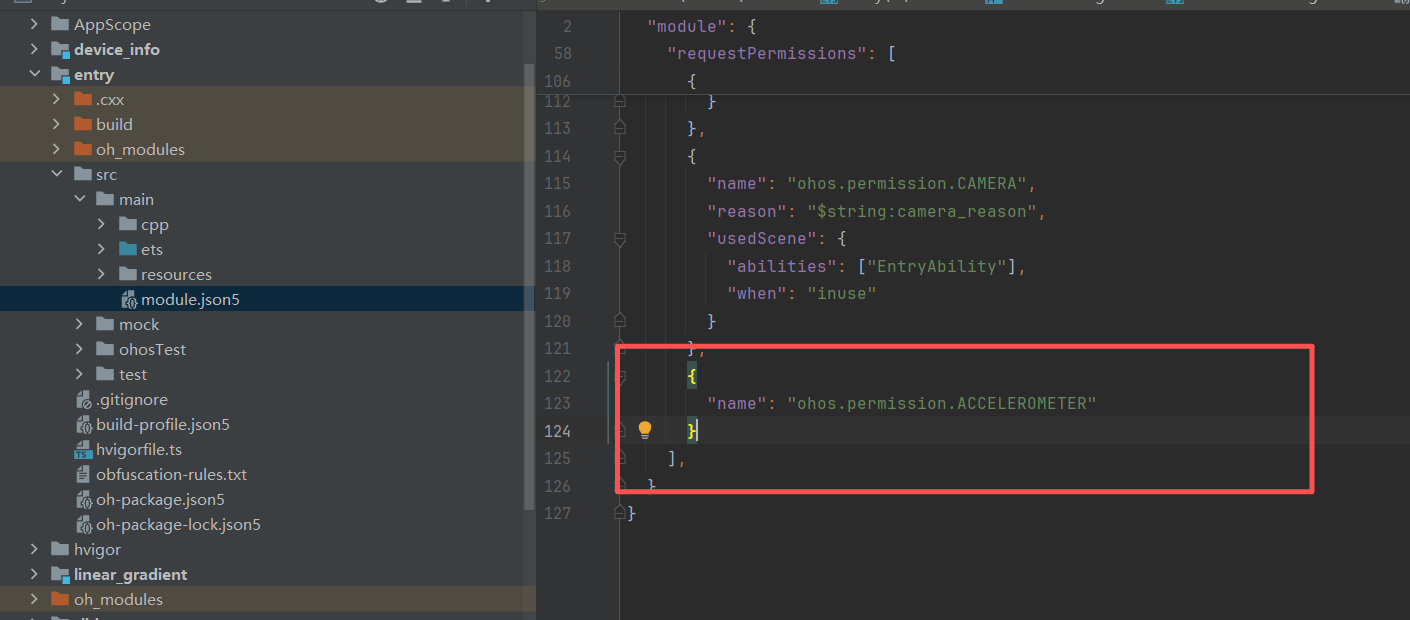Image resolution: width=1410 pixels, height=620 pixels.
Task: Expand the device_info module chevron
Action: coord(34,49)
